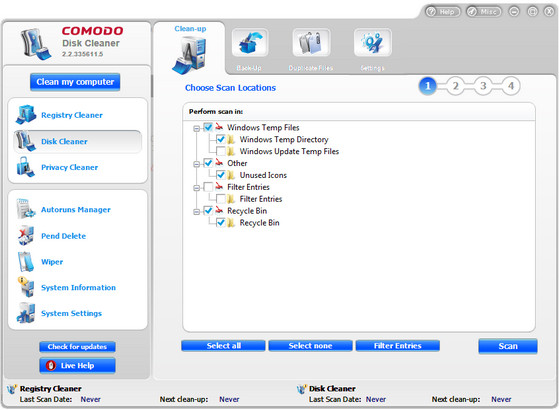
Task: Jump to wizard step 2 circle
Action: pyautogui.click(x=455, y=86)
